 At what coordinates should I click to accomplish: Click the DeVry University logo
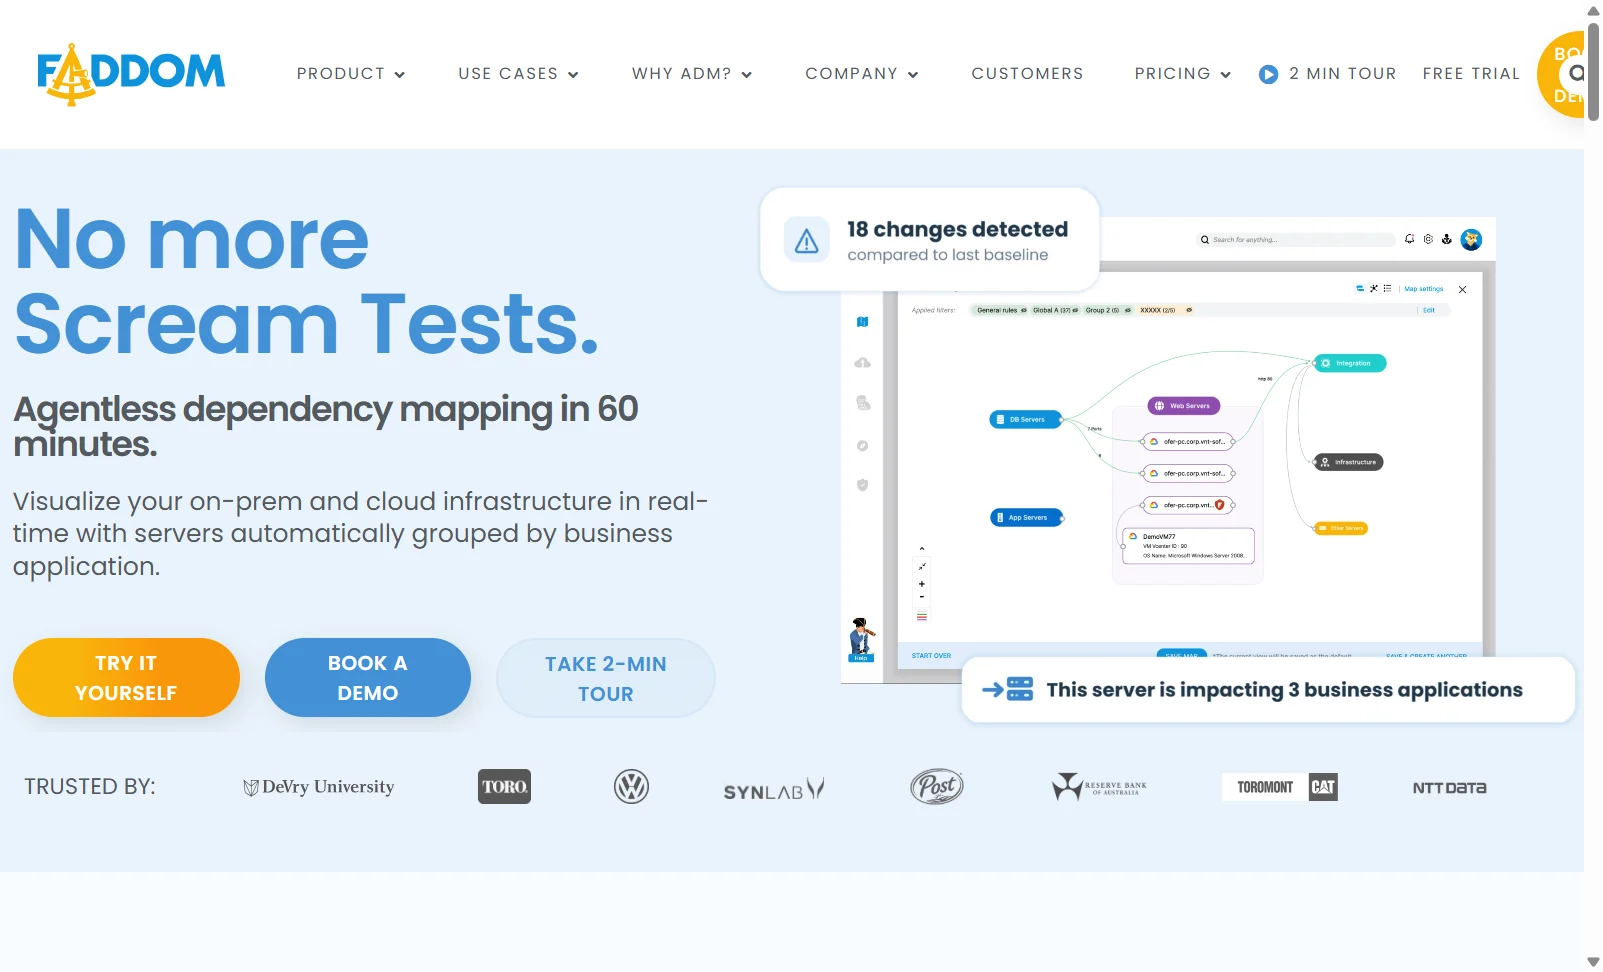point(319,787)
